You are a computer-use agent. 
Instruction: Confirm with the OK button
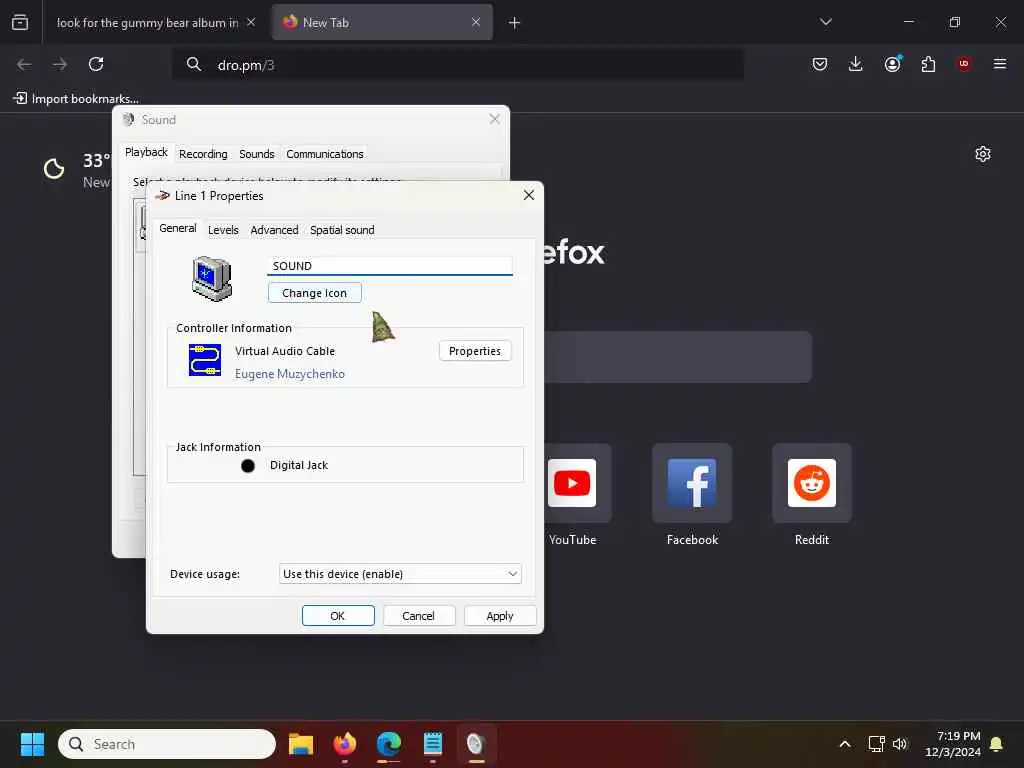pyautogui.click(x=338, y=616)
